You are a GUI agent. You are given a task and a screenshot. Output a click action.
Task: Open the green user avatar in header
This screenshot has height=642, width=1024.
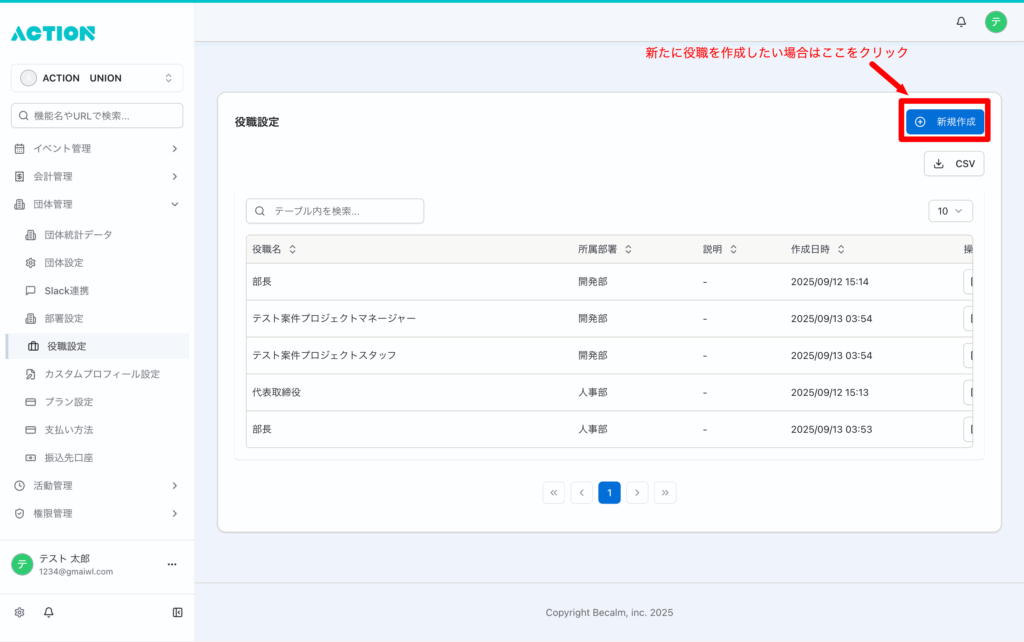(995, 22)
